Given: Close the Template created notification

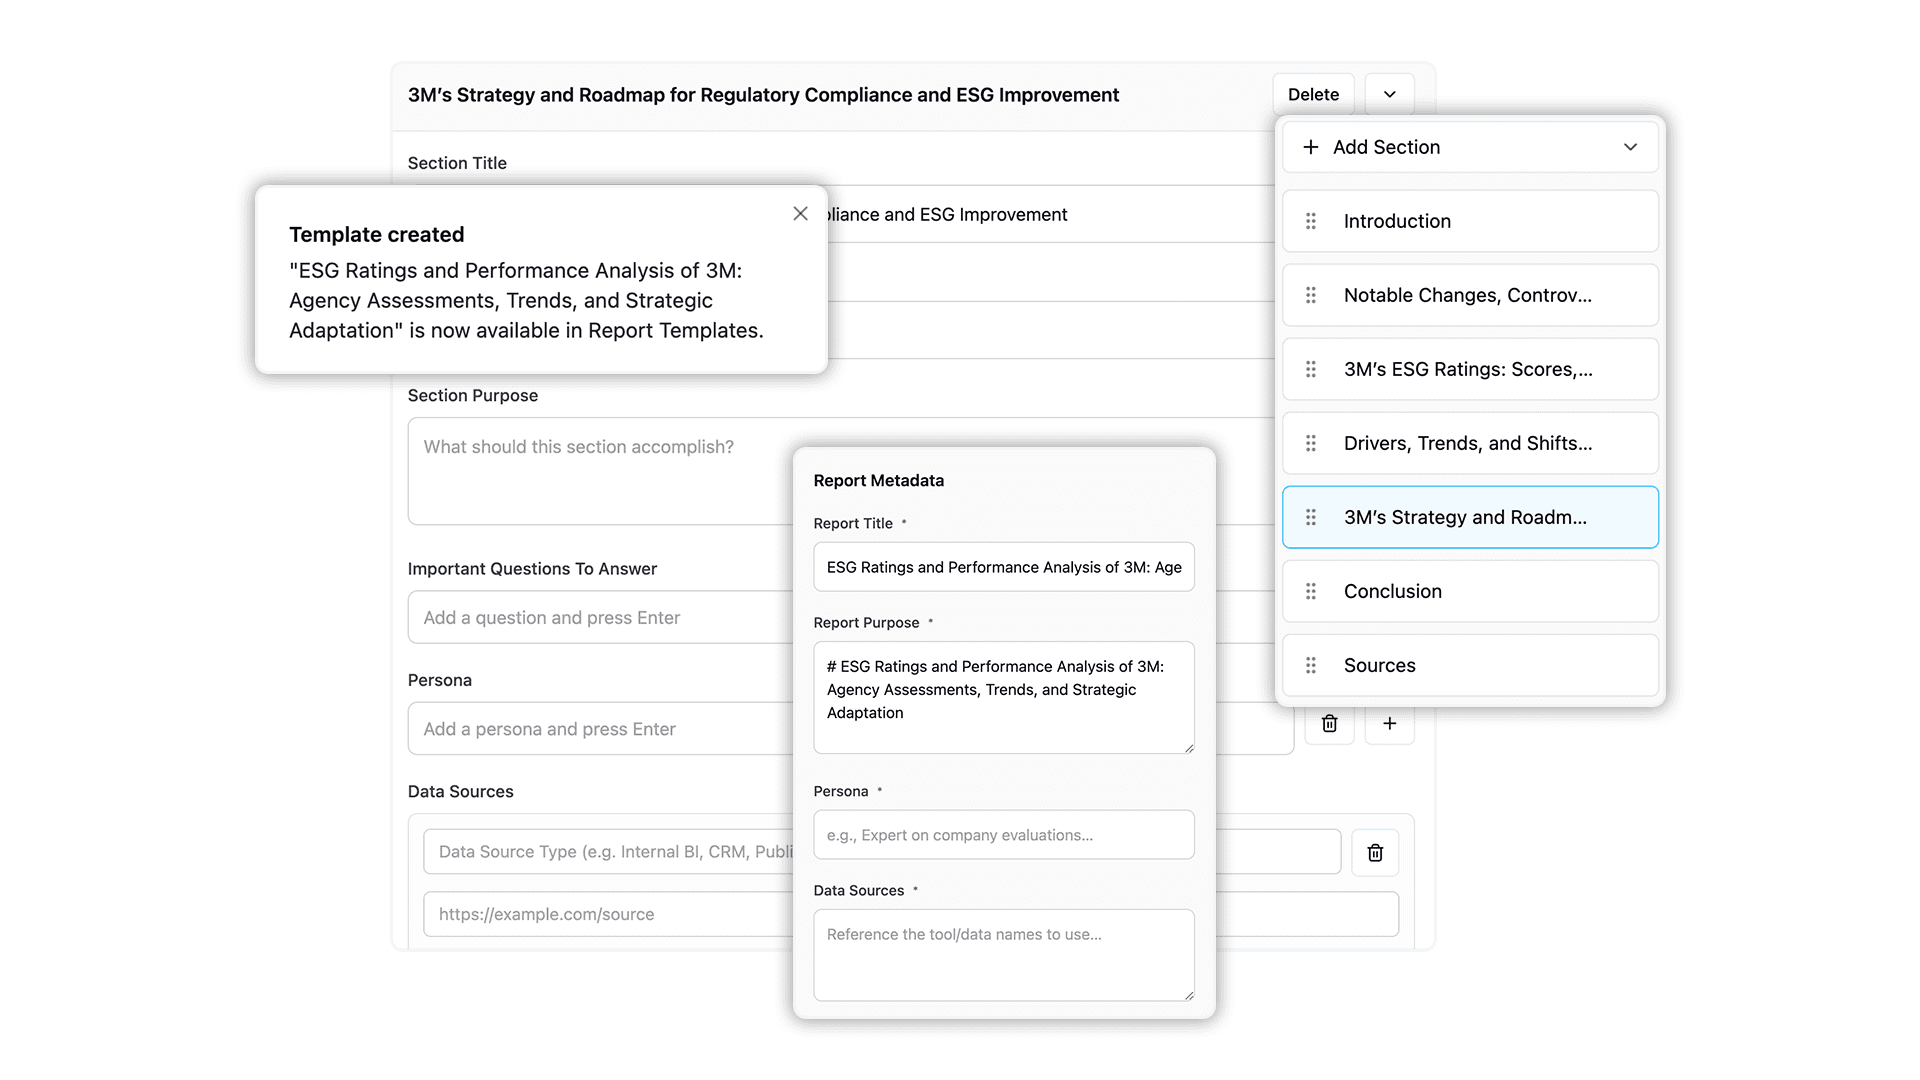Looking at the screenshot, I should pyautogui.click(x=800, y=214).
